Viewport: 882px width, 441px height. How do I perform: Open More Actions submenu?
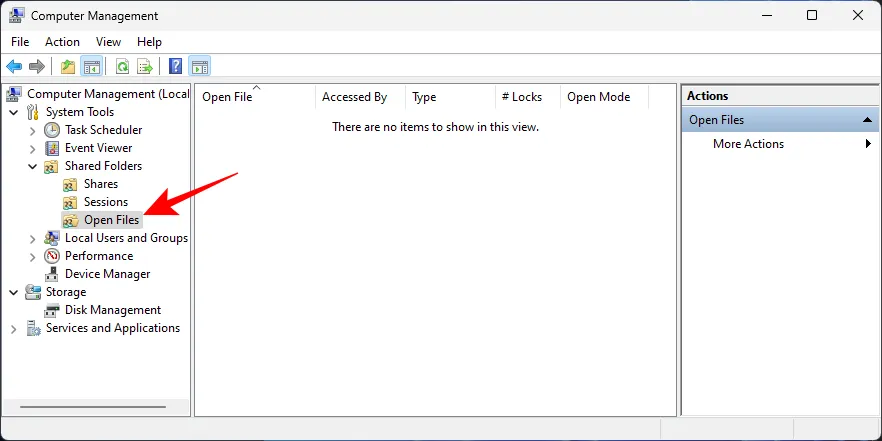[x=748, y=144]
